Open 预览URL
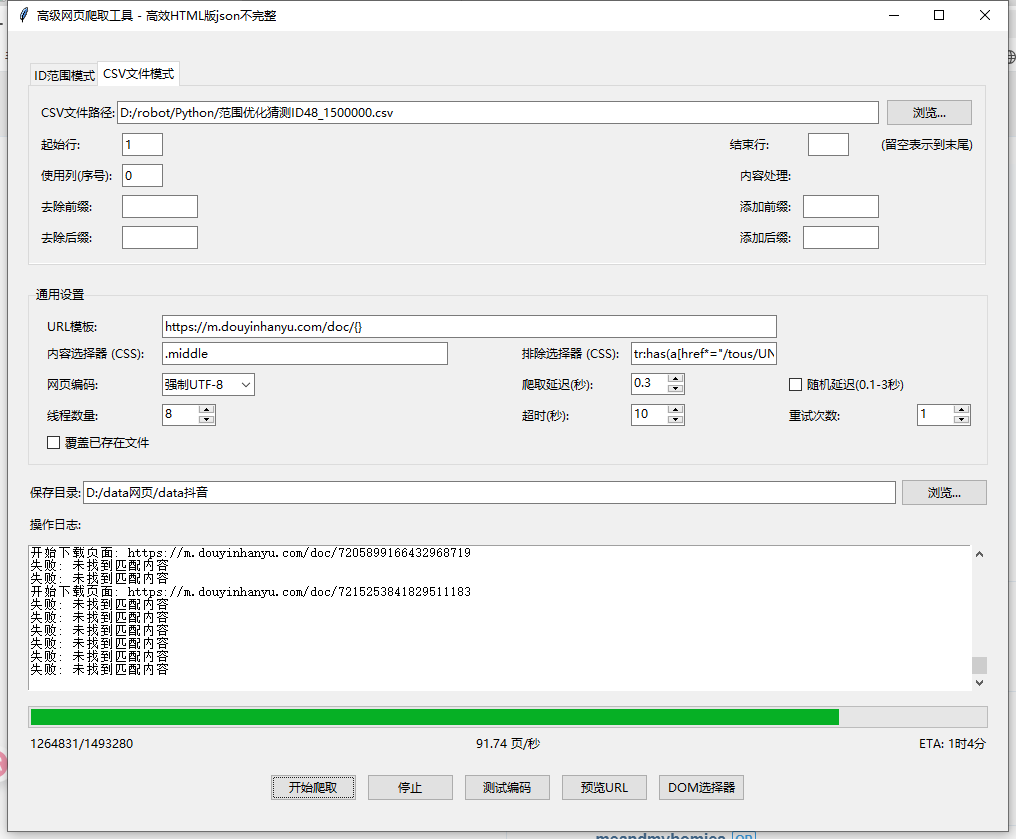Image resolution: width=1016 pixels, height=839 pixels. 604,787
